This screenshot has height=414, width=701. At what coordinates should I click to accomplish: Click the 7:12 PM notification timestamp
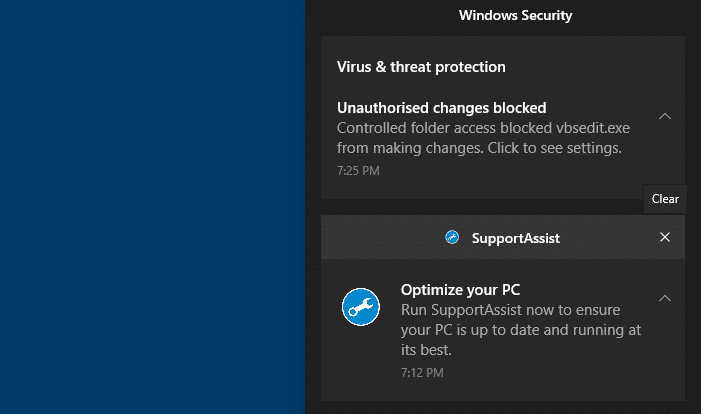[x=422, y=373]
